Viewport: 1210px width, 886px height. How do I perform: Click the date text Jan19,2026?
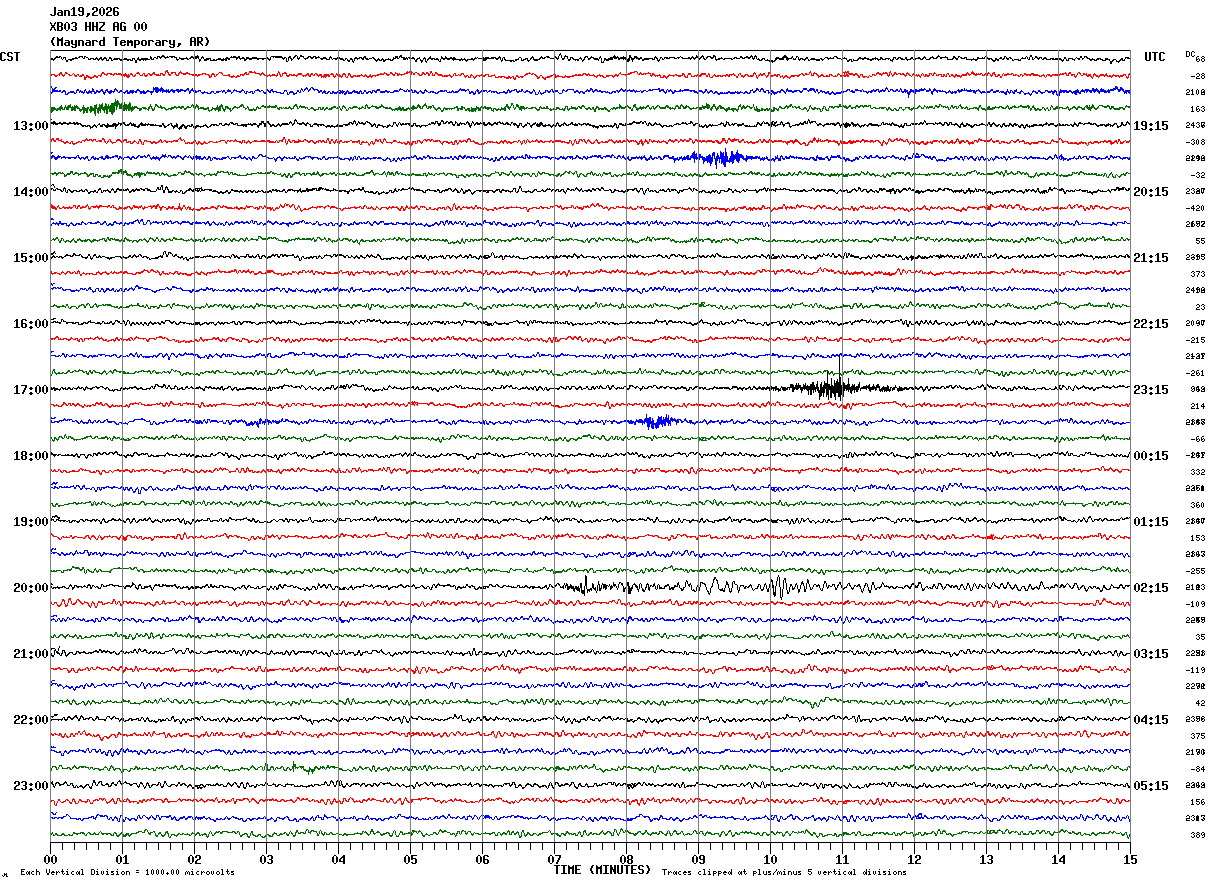pyautogui.click(x=84, y=12)
